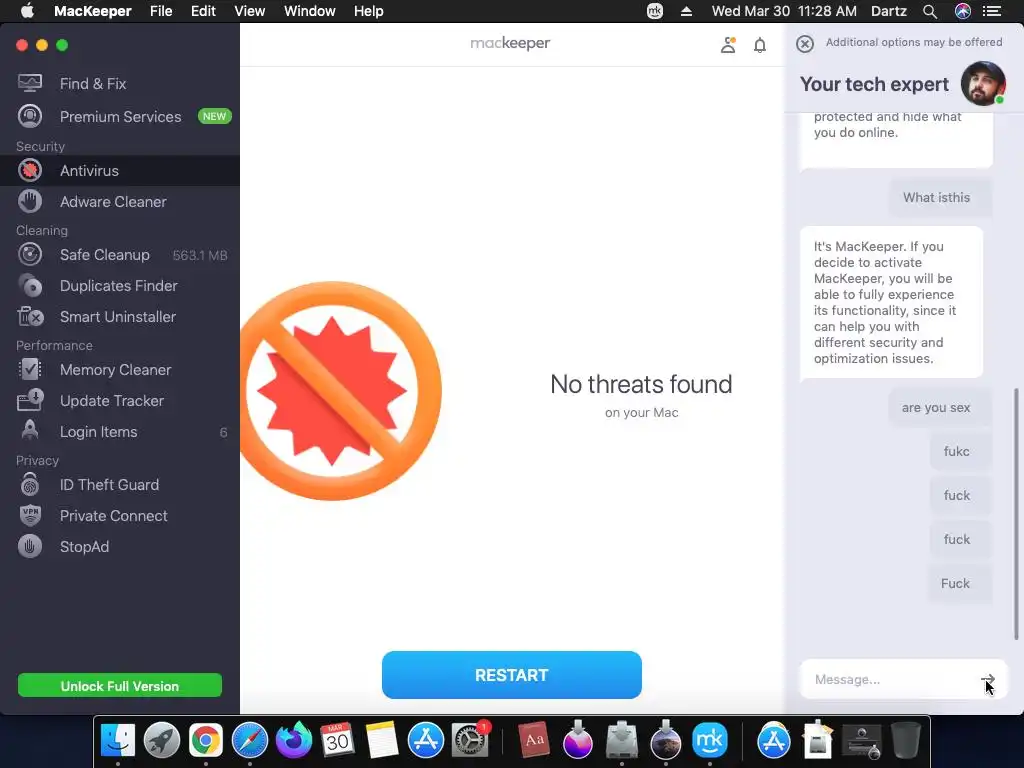1024x768 pixels.
Task: Open the Update Tracker icon
Action: pyautogui.click(x=30, y=400)
